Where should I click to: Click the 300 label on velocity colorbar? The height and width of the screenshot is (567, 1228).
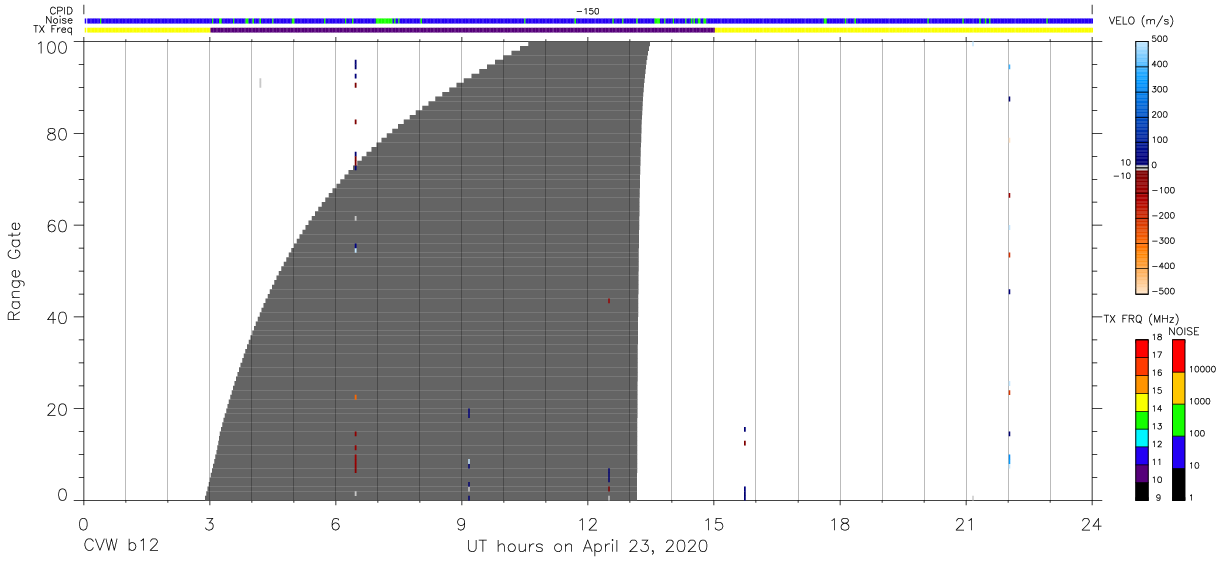[1161, 90]
